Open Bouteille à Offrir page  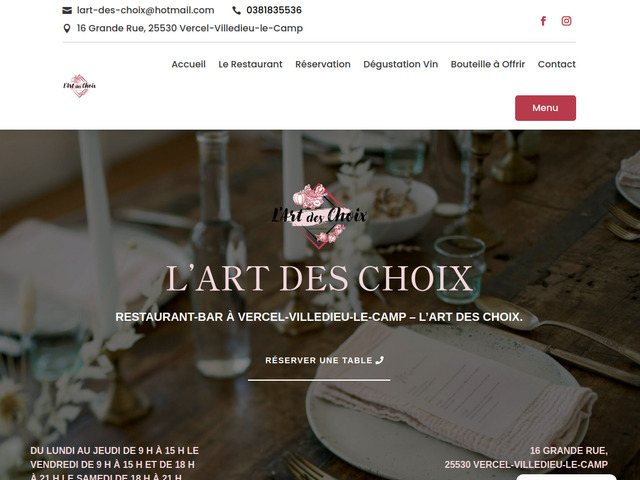[488, 64]
